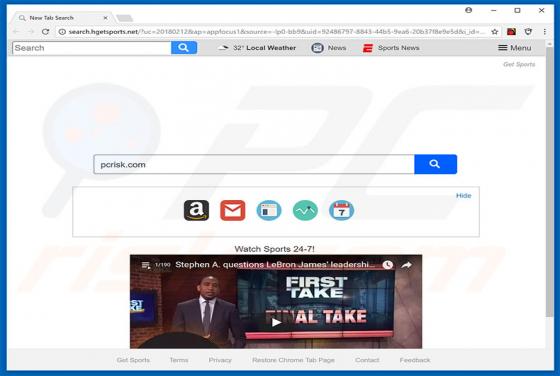Open the Terms footer link
Image resolution: width=560 pixels, height=376 pixels.
click(x=179, y=360)
